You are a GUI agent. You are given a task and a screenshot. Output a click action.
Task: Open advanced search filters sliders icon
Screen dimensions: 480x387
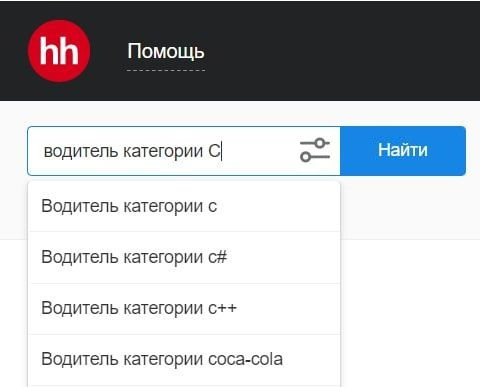pyautogui.click(x=315, y=150)
